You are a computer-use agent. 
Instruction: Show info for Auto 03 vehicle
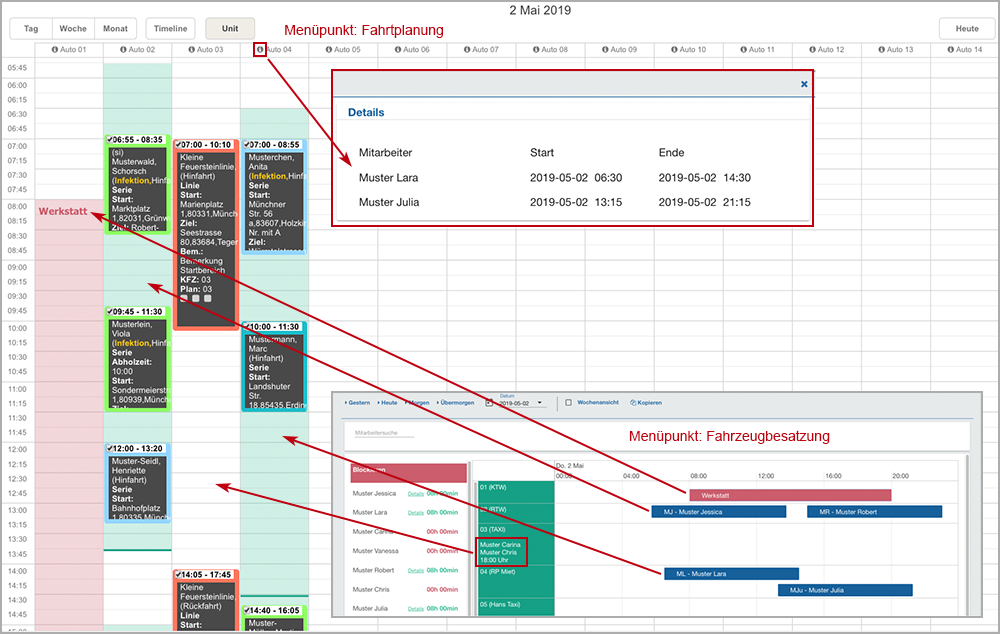[x=192, y=49]
